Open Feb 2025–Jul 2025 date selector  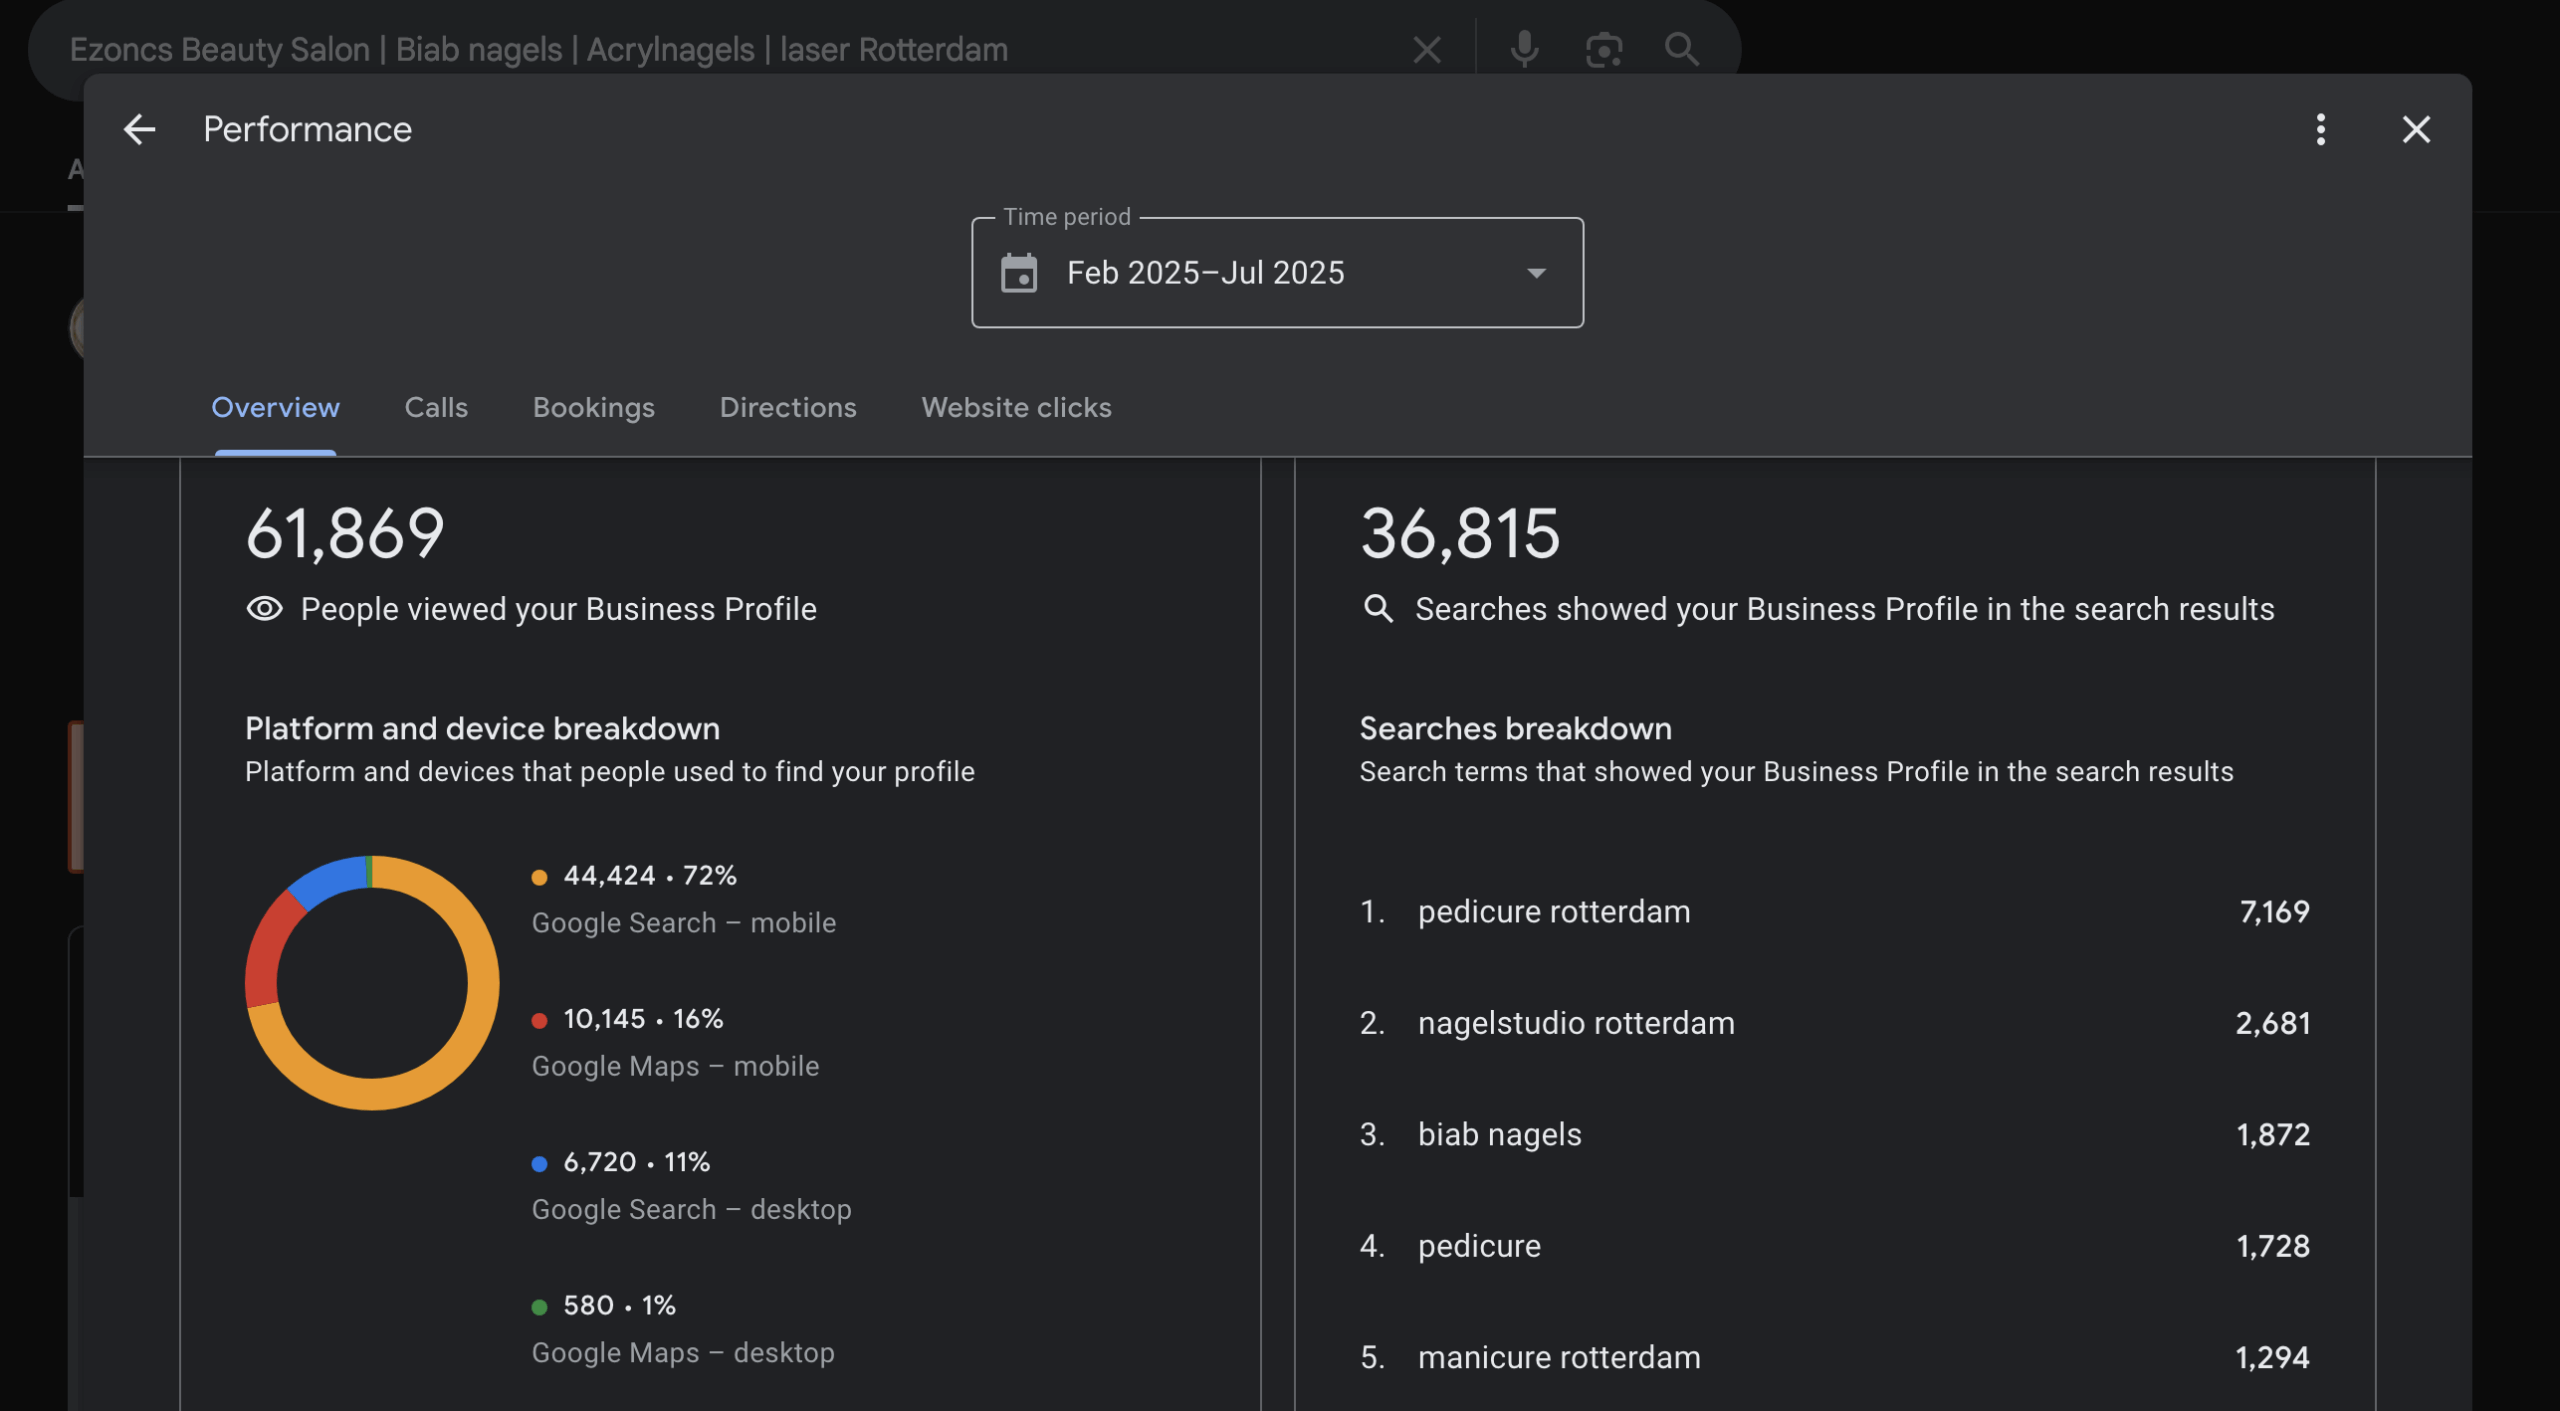click(x=1205, y=273)
